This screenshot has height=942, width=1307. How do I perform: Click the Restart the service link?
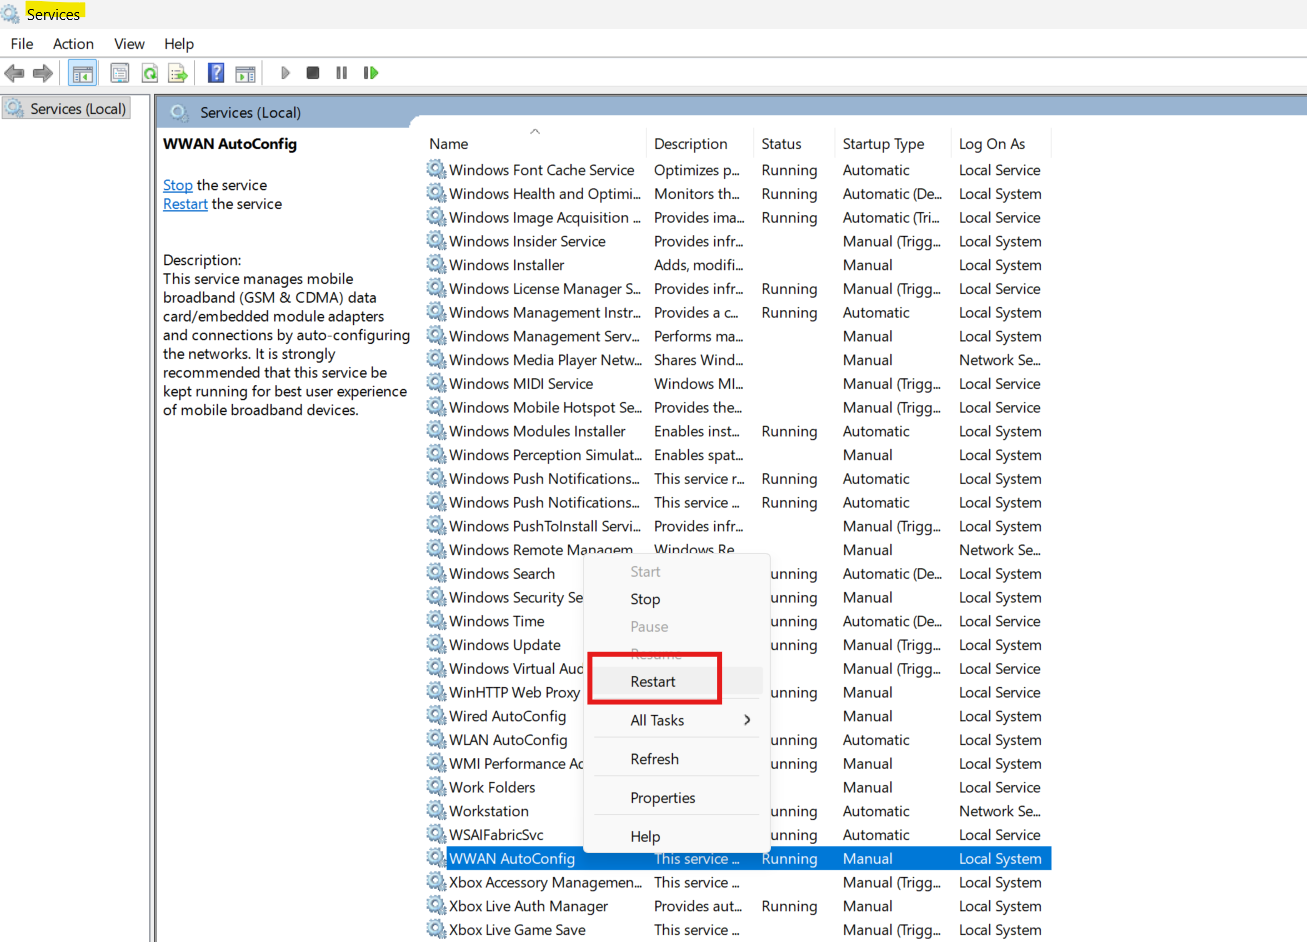pos(185,203)
